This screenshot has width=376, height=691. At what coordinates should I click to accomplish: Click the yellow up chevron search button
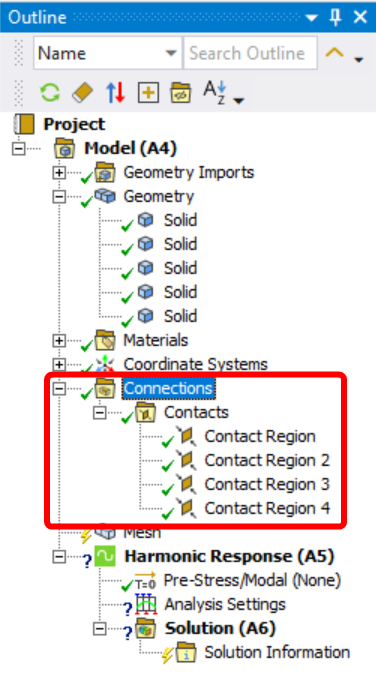[x=334, y=53]
